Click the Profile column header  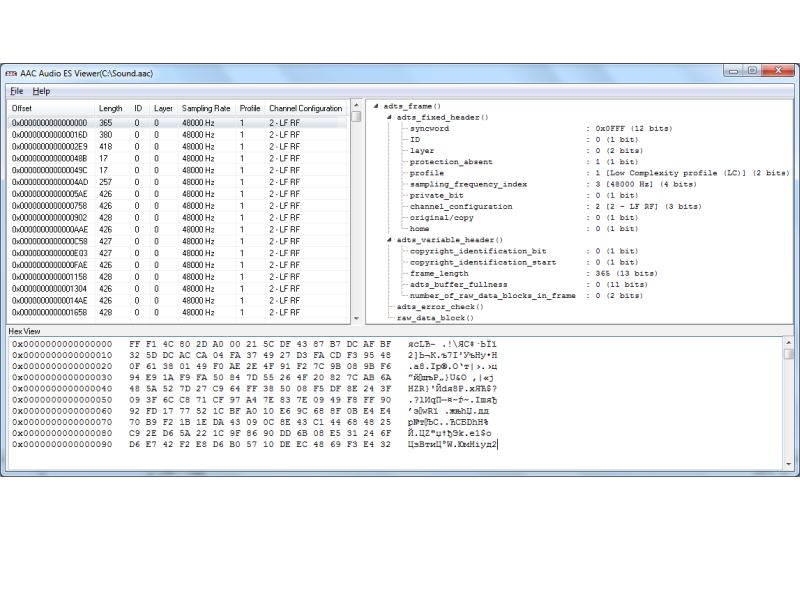(250, 108)
